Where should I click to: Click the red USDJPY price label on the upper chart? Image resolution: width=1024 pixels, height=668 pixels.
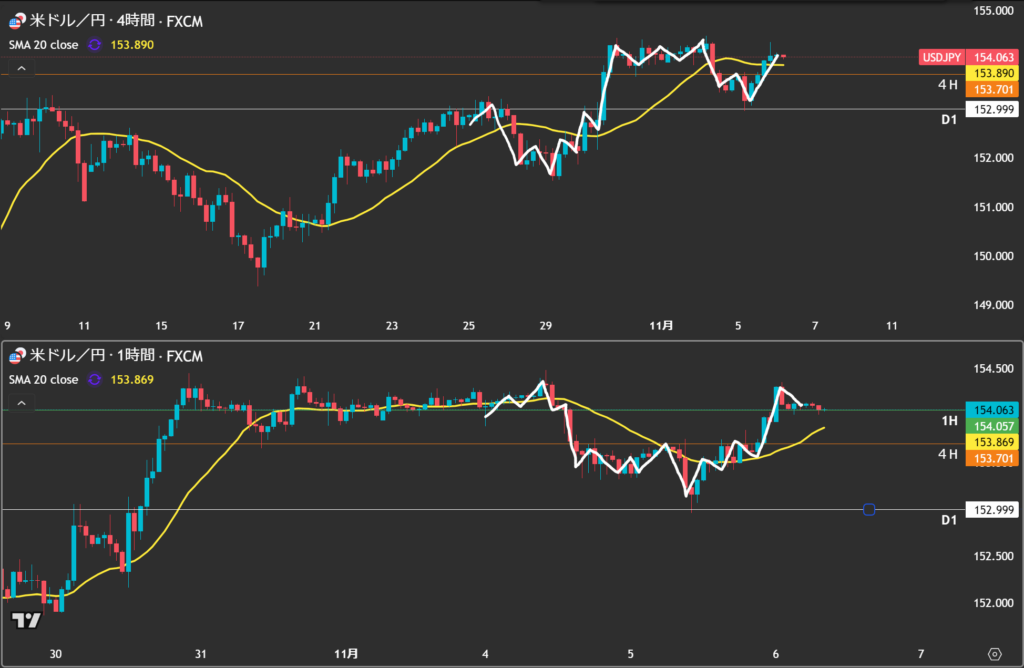point(940,58)
